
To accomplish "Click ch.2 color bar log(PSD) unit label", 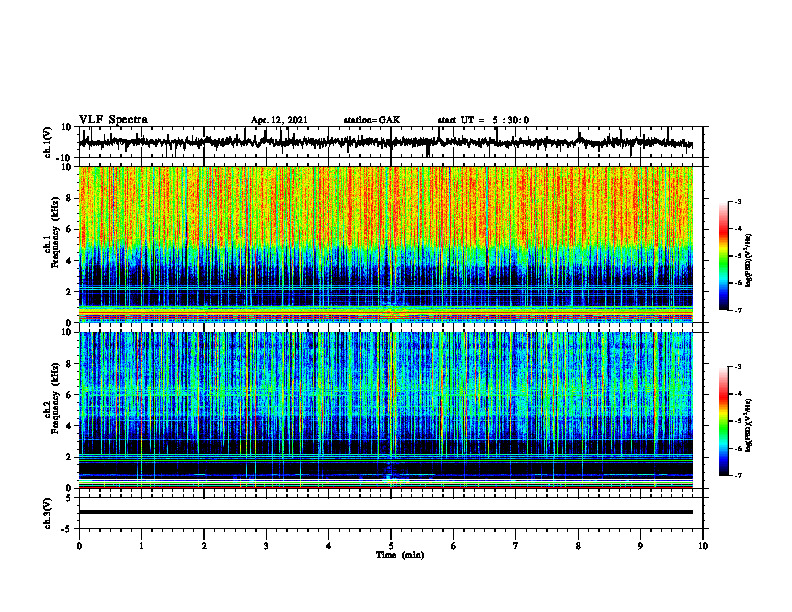I will tap(750, 425).
